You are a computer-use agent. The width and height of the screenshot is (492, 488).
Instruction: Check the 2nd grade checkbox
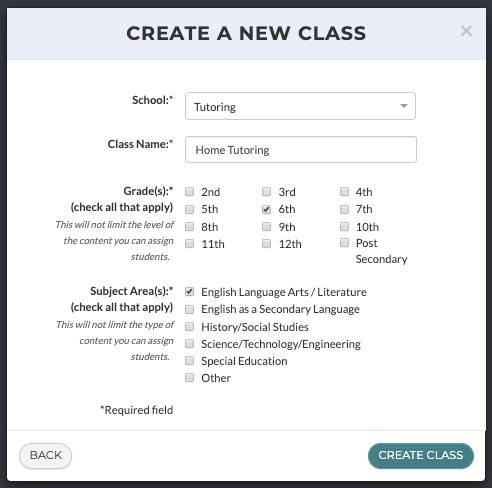(x=190, y=192)
